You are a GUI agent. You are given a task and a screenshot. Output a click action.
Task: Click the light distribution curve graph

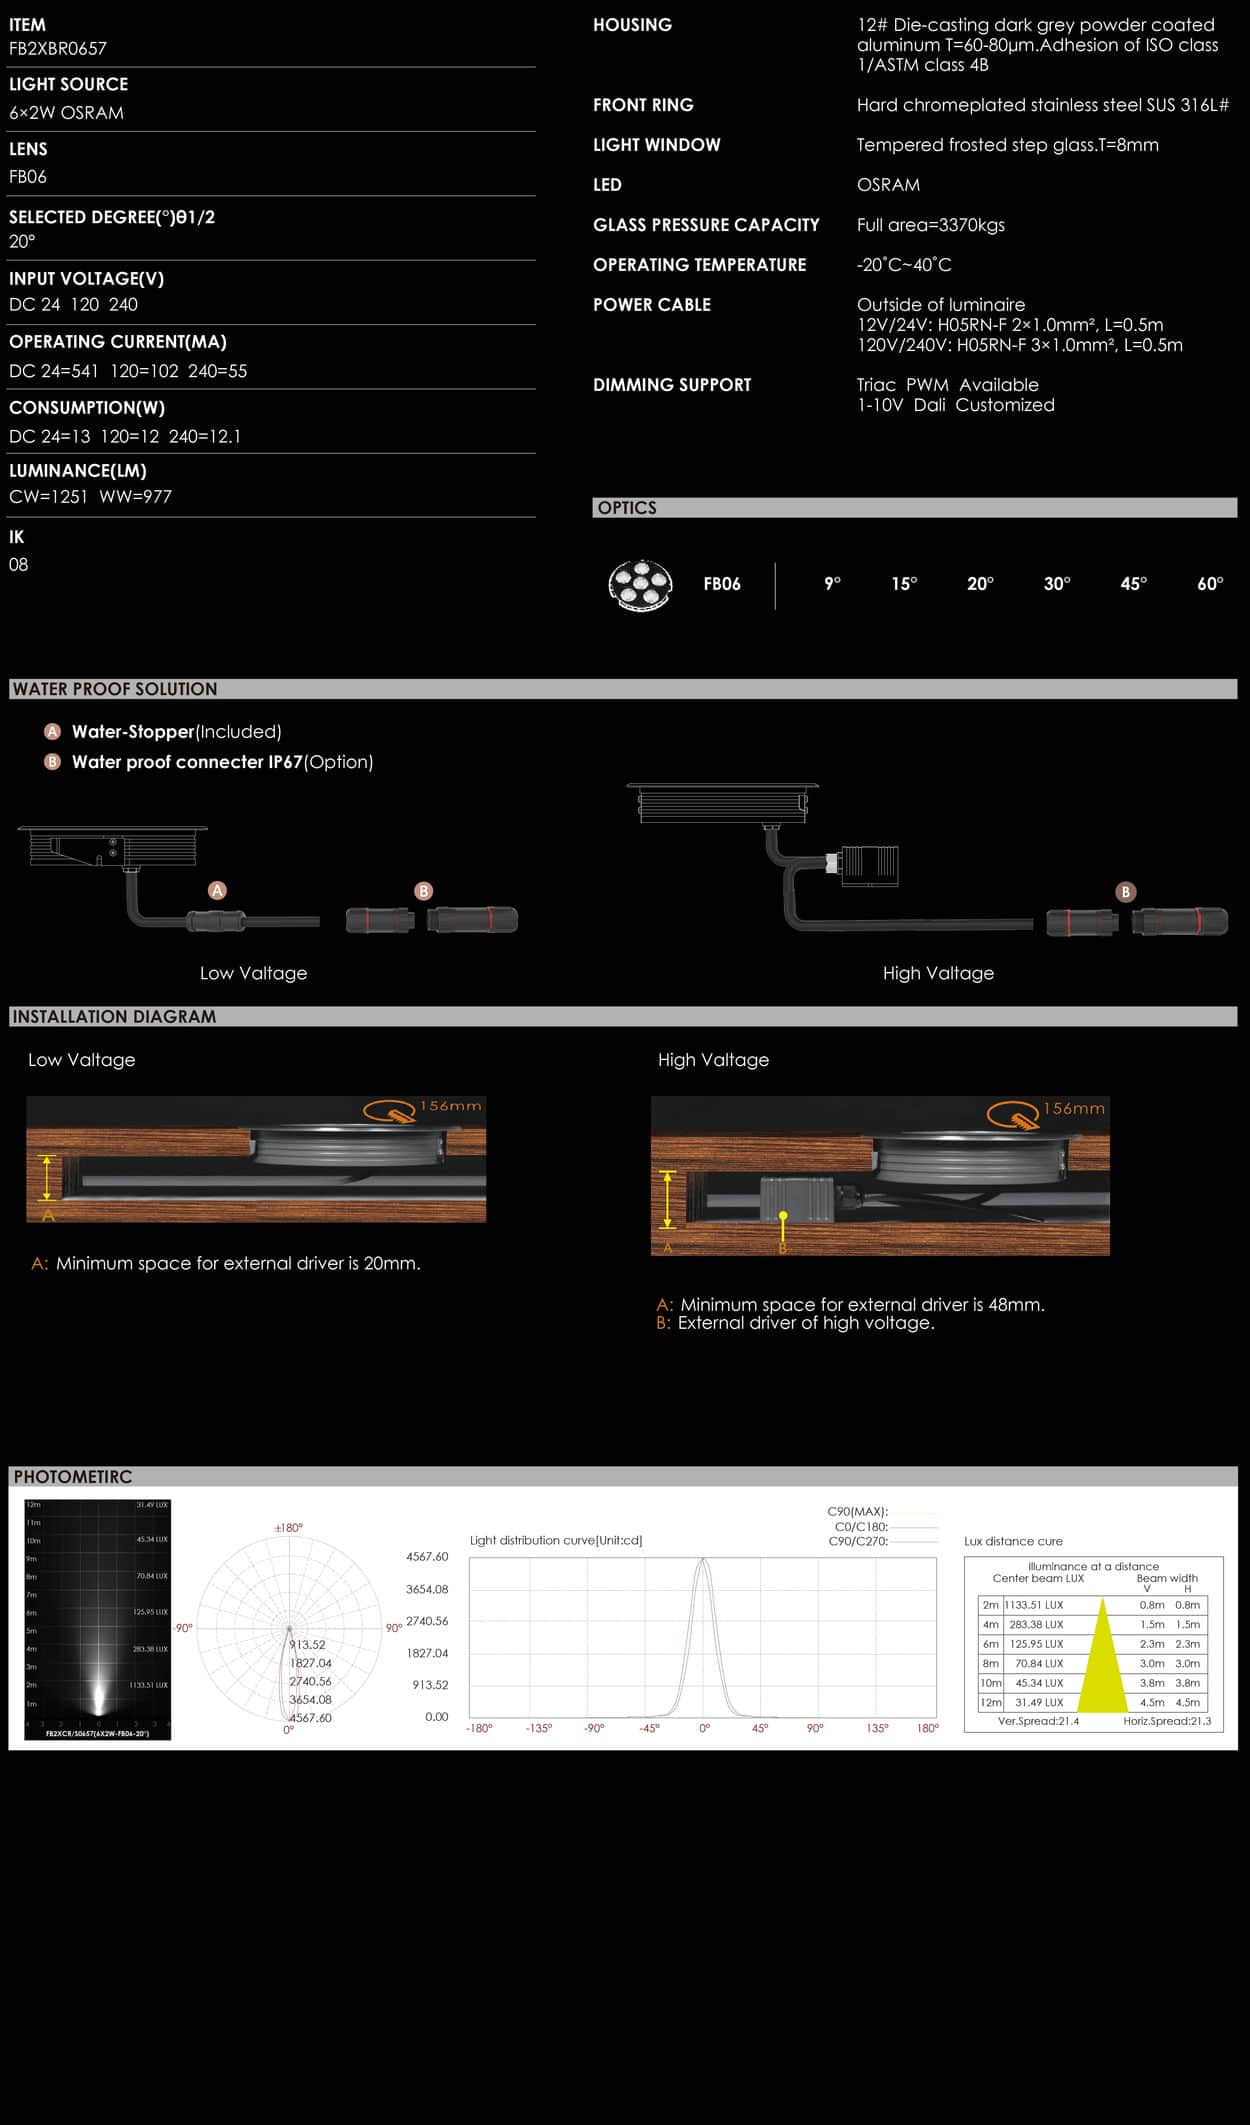click(703, 1637)
